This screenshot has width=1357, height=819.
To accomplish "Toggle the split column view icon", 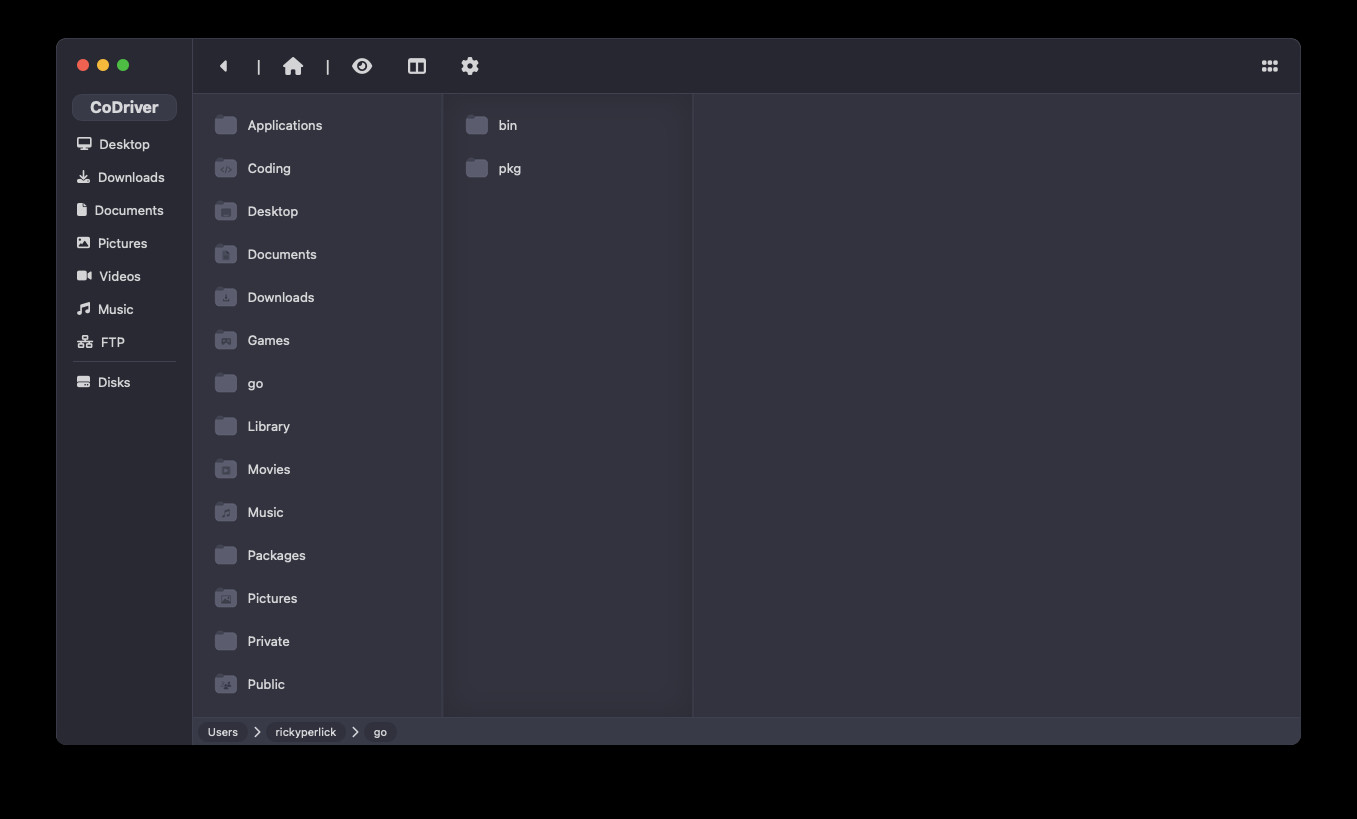I will tap(417, 66).
